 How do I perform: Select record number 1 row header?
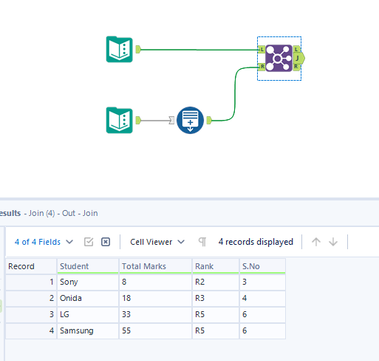coord(31,282)
